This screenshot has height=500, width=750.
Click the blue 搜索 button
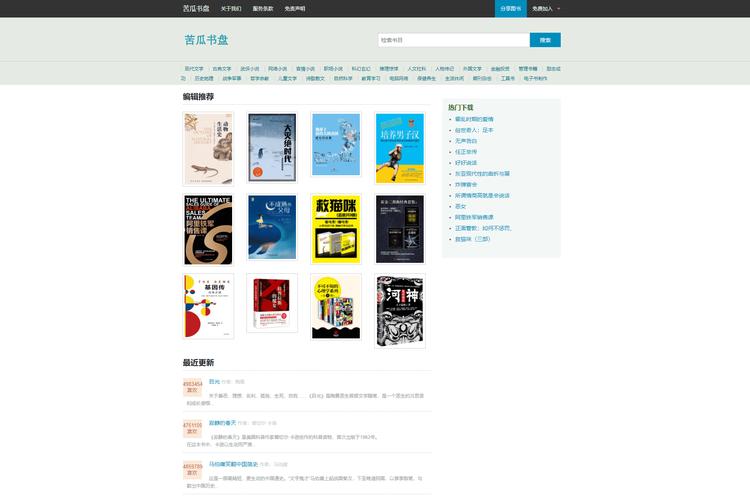[545, 40]
